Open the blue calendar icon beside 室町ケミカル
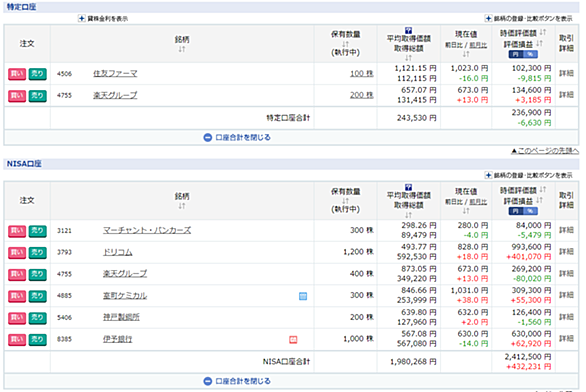Image resolution: width=586 pixels, height=392 pixels. click(x=303, y=296)
